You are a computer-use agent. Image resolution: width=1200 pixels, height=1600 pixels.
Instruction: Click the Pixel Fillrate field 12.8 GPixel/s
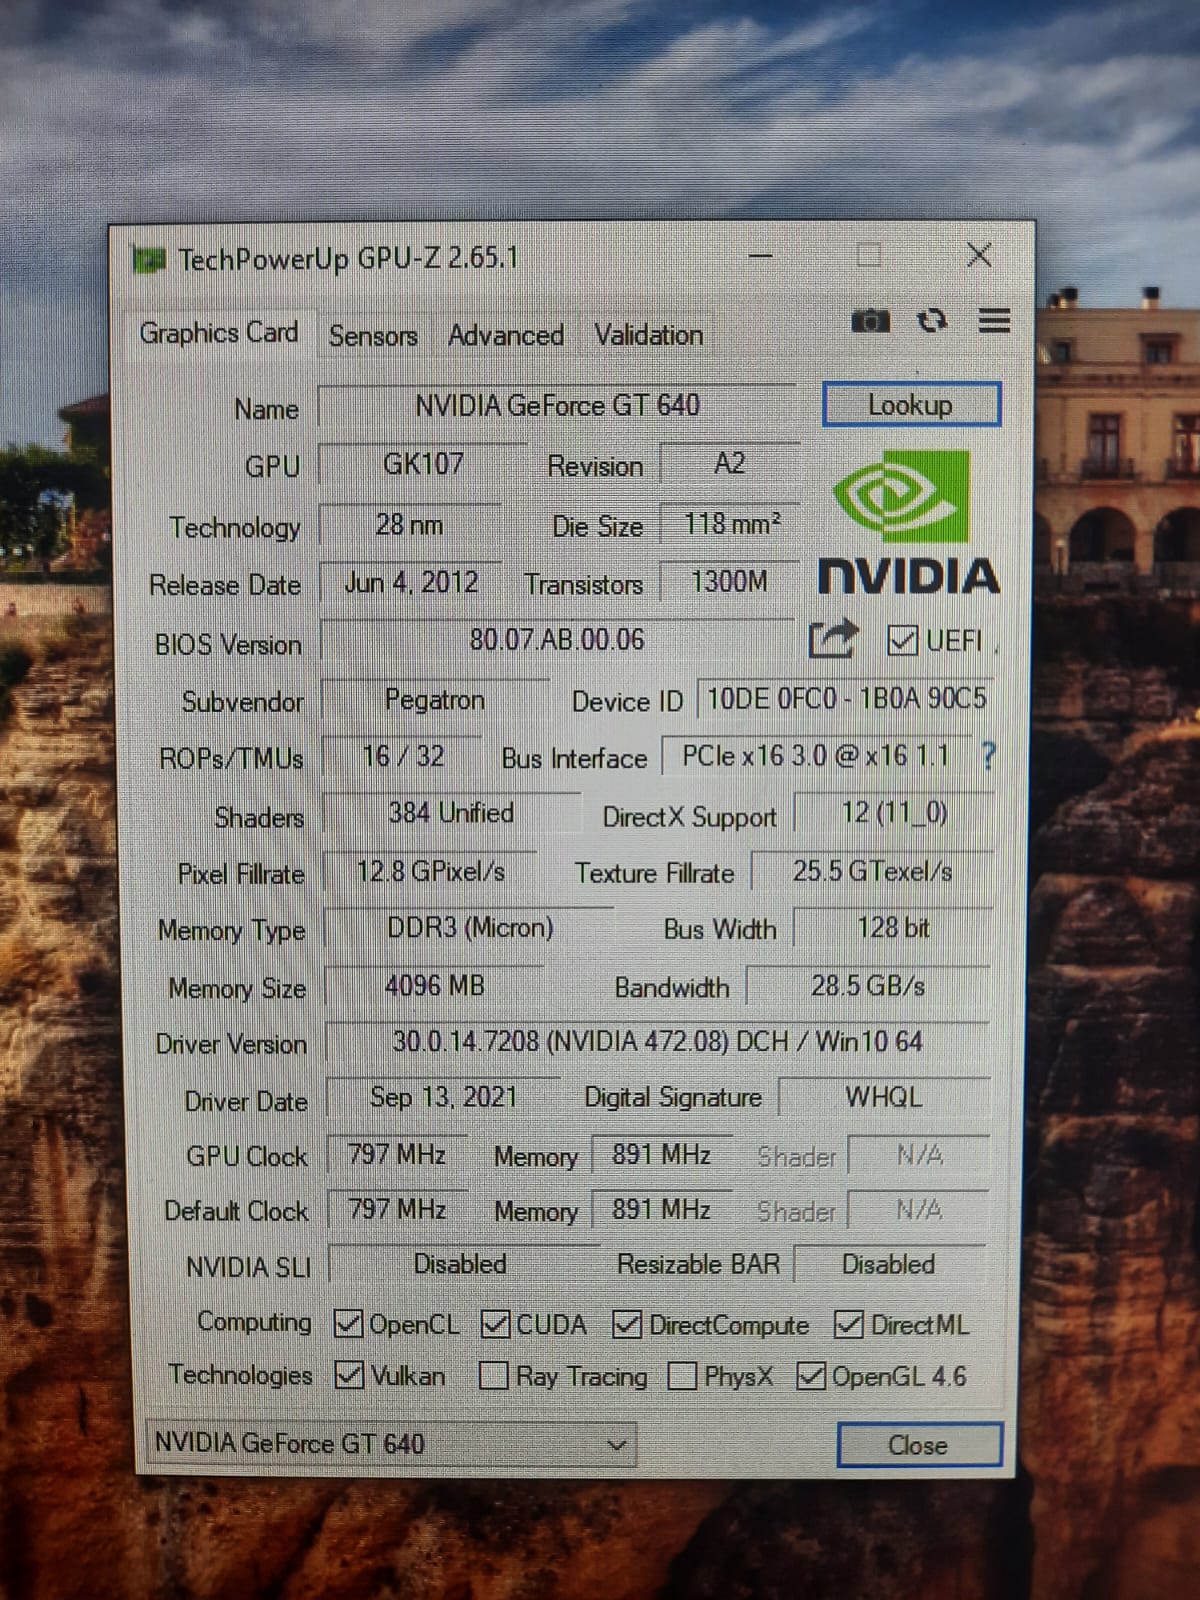click(x=431, y=872)
